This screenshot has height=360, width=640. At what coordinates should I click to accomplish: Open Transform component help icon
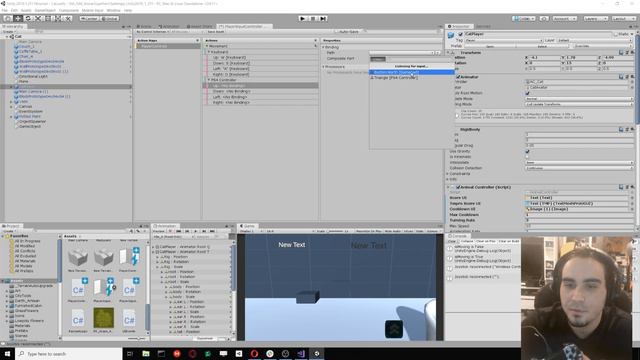(621, 53)
